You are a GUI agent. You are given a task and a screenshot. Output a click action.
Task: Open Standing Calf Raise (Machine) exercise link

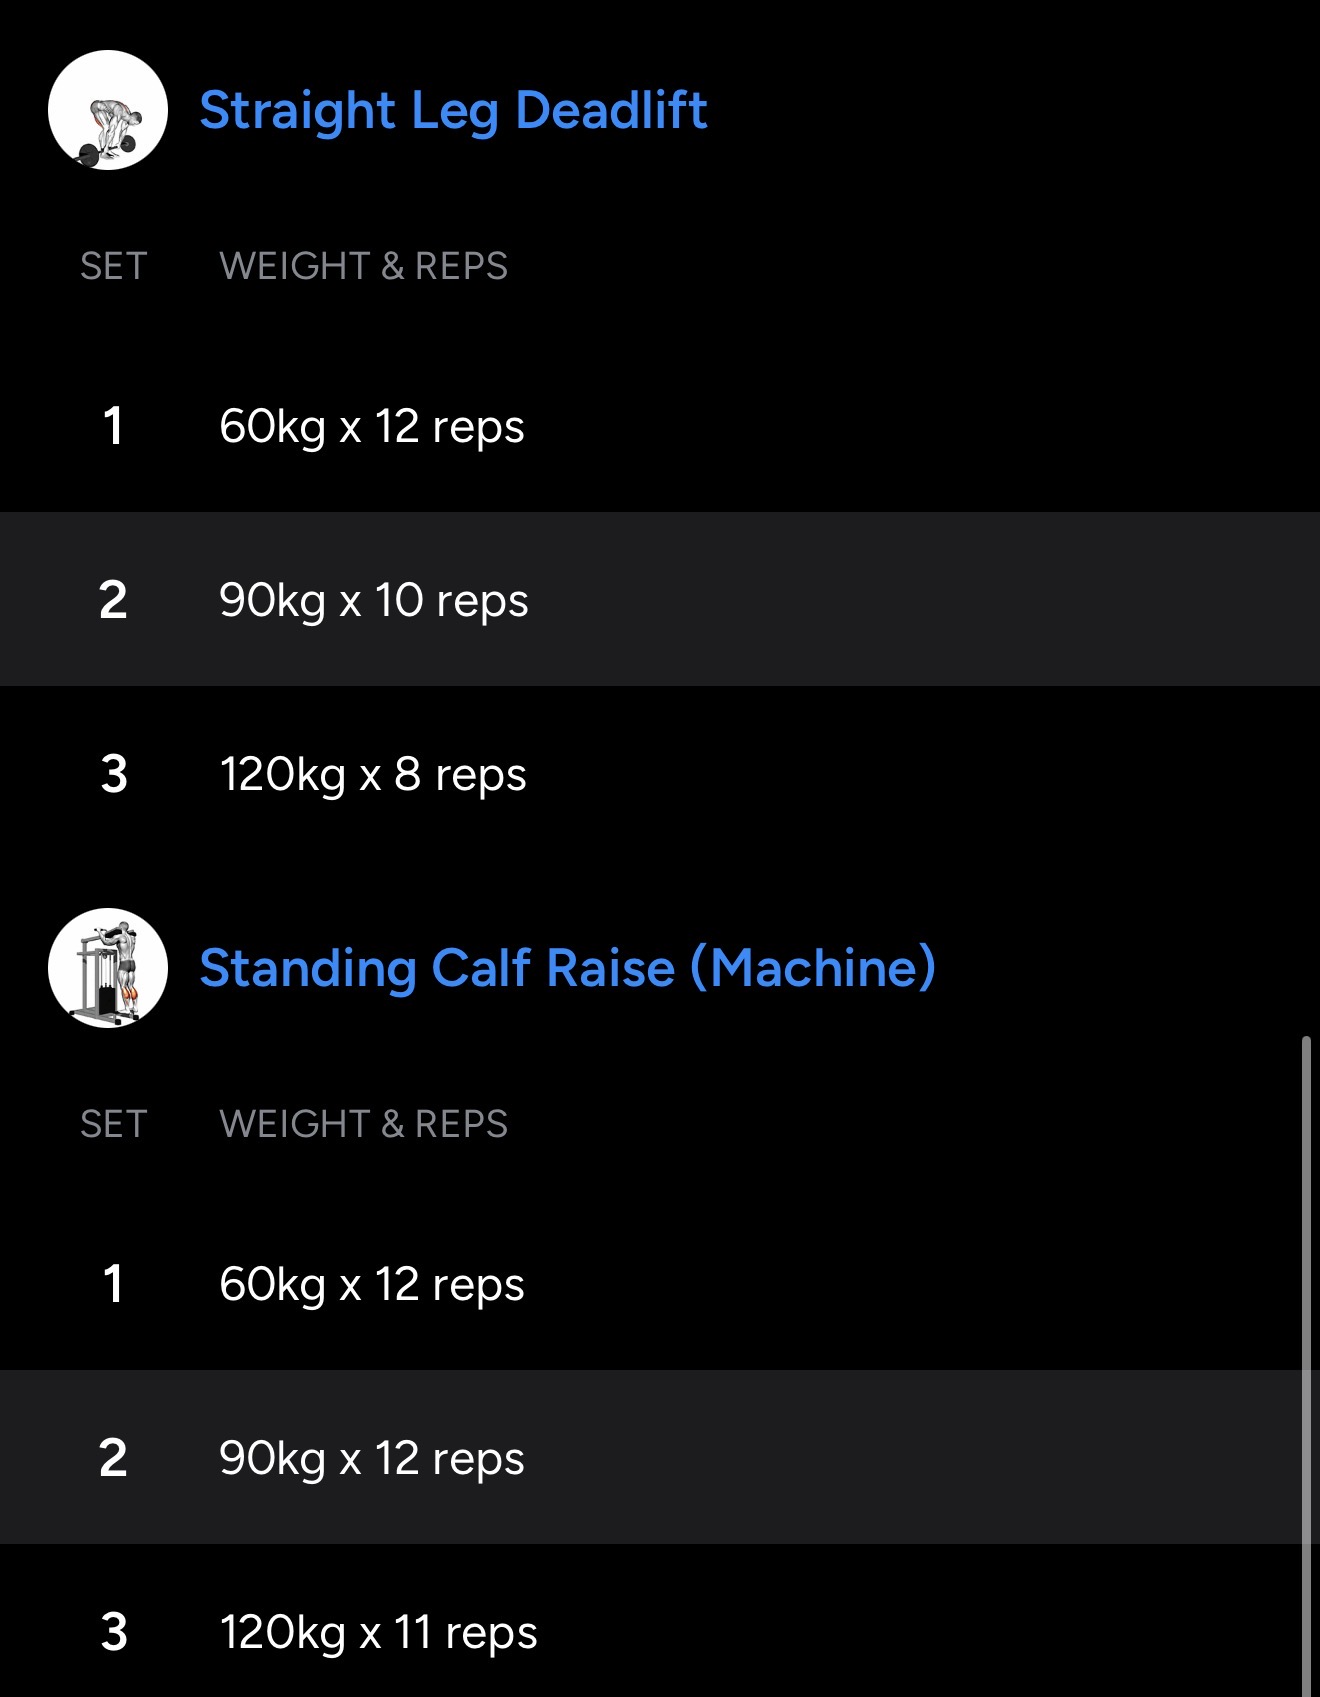[567, 968]
